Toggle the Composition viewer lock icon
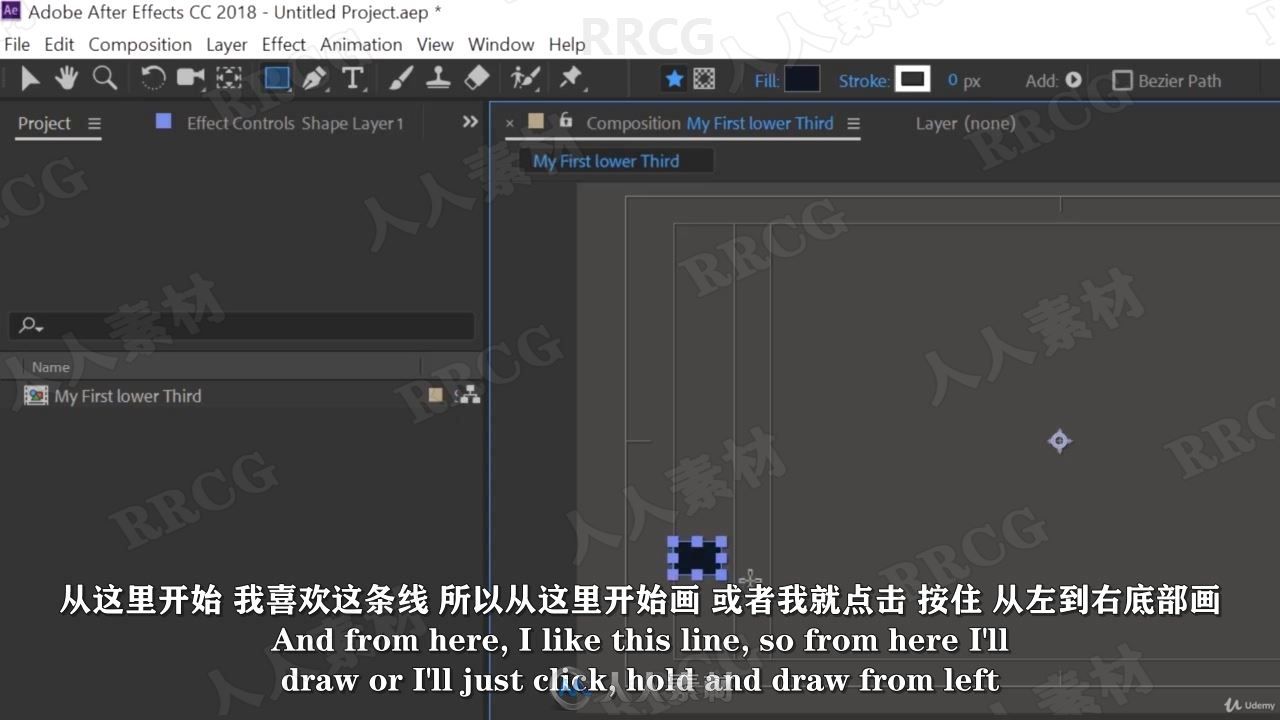Screen dimensions: 1280x720 pos(565,121)
